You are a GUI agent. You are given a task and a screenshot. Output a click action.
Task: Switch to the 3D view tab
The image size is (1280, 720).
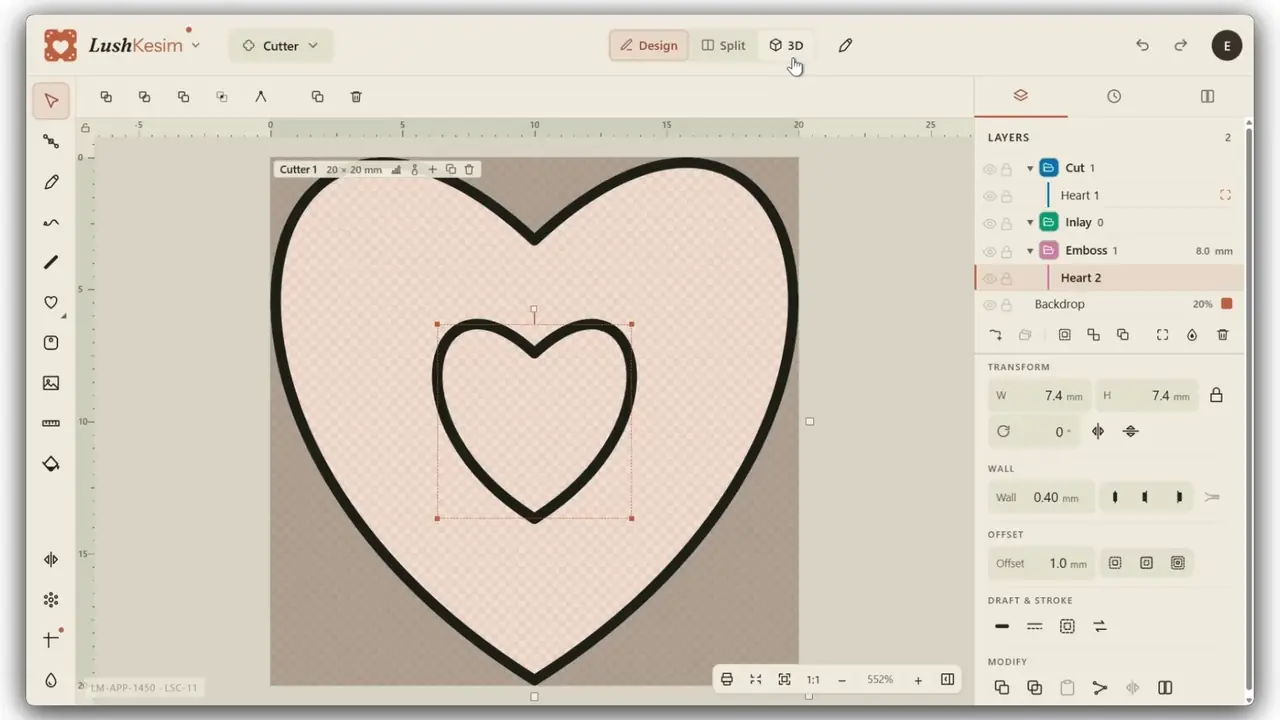coord(786,45)
